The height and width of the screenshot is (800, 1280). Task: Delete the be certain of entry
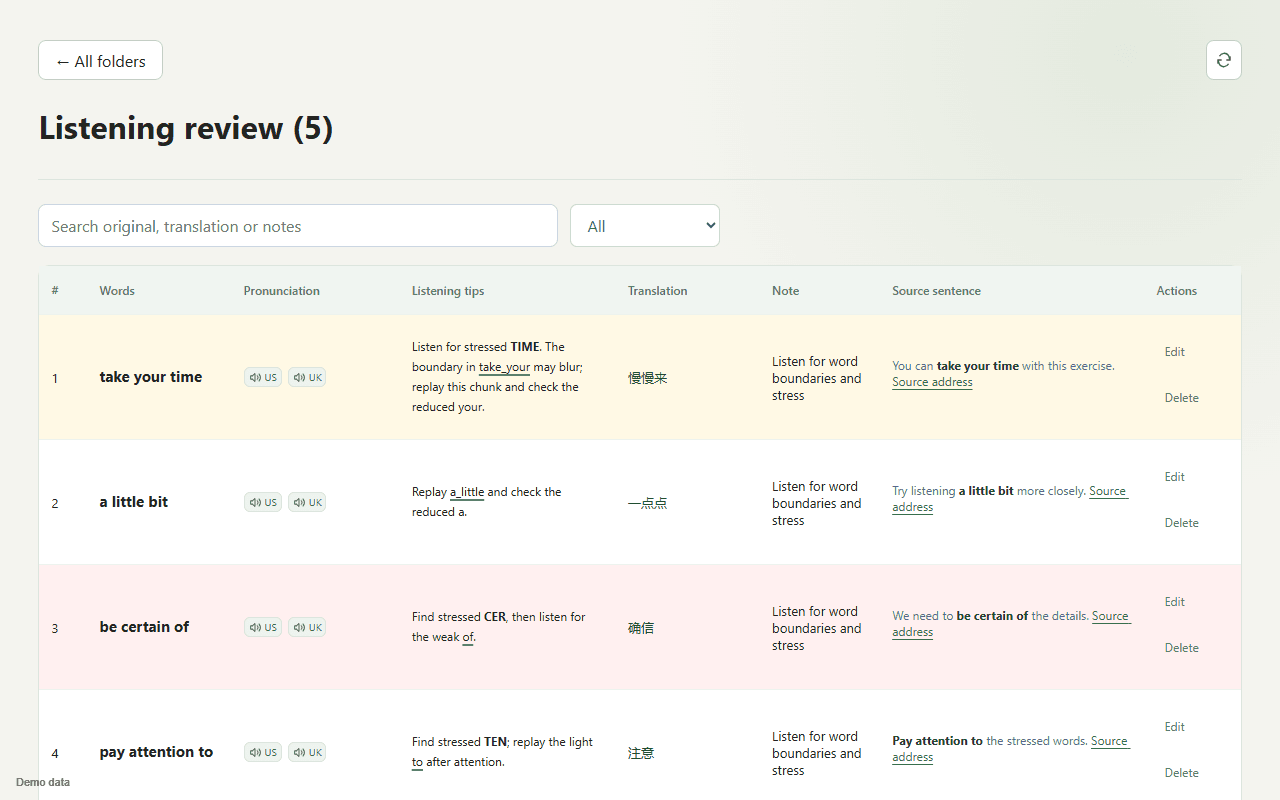coord(1181,648)
